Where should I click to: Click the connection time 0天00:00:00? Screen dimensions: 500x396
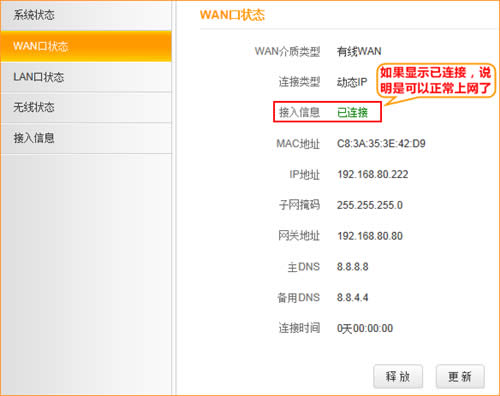pos(365,328)
